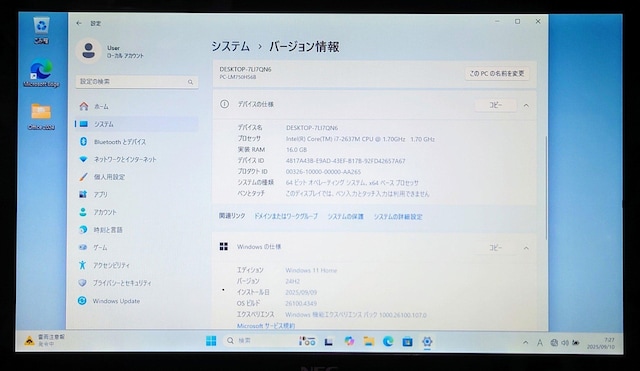This screenshot has height=371, width=640.
Task: Open the clock and date on taskbar
Action: 601,343
